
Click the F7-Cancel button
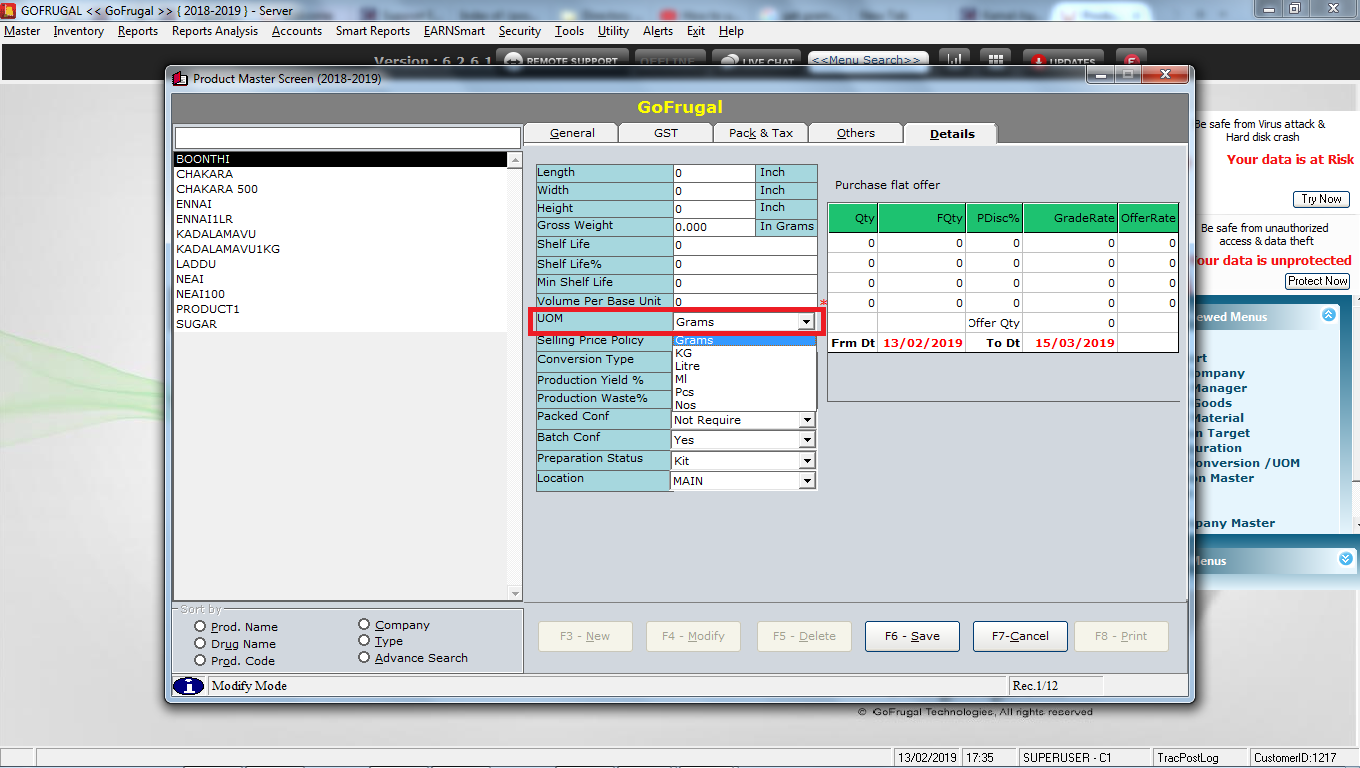(1020, 636)
